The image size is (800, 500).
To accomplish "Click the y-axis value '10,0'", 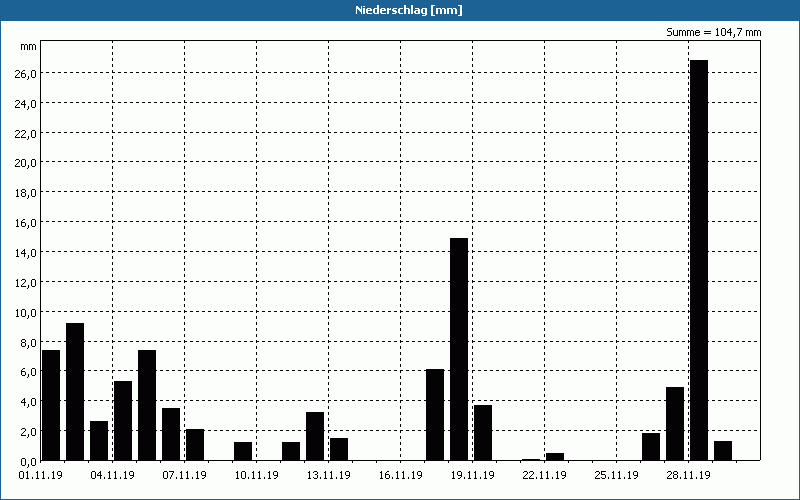I will click(x=26, y=312).
